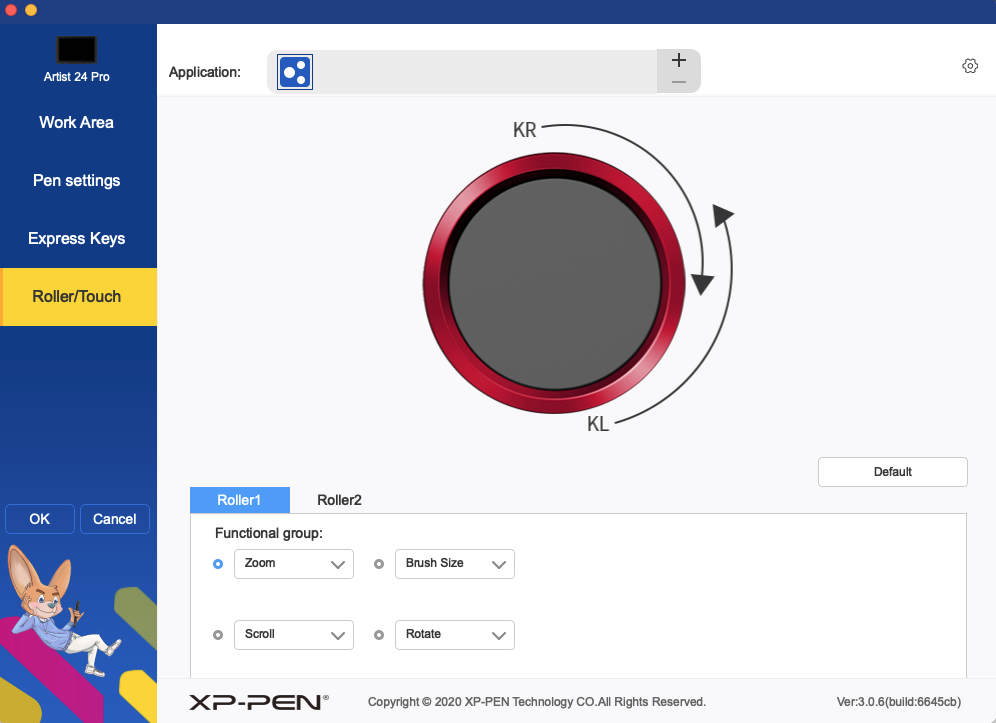Select the Rotate radio button
Viewport: 996px width, 723px height.
tap(379, 635)
